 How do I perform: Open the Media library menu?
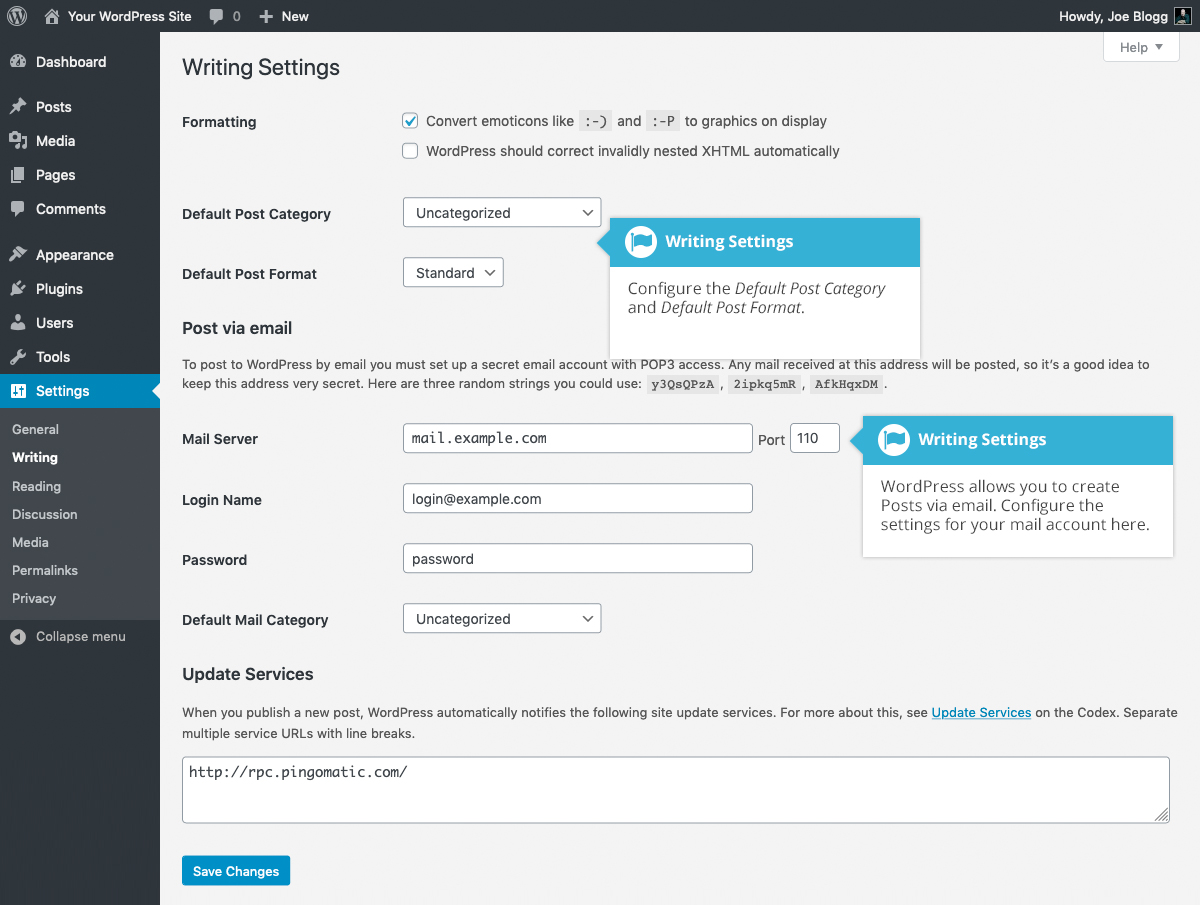80,141
